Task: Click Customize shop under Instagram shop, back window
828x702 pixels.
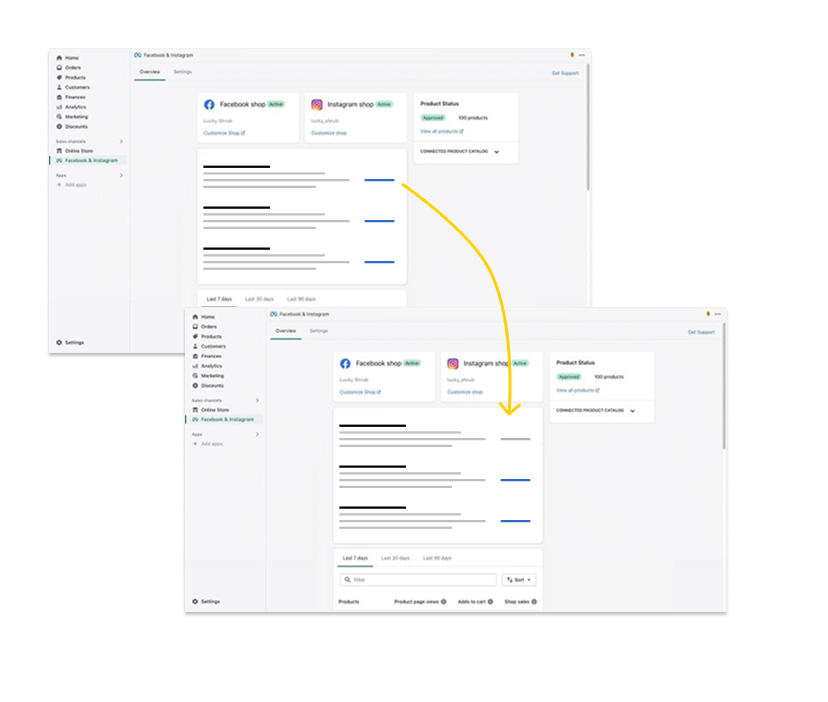Action: (x=329, y=133)
